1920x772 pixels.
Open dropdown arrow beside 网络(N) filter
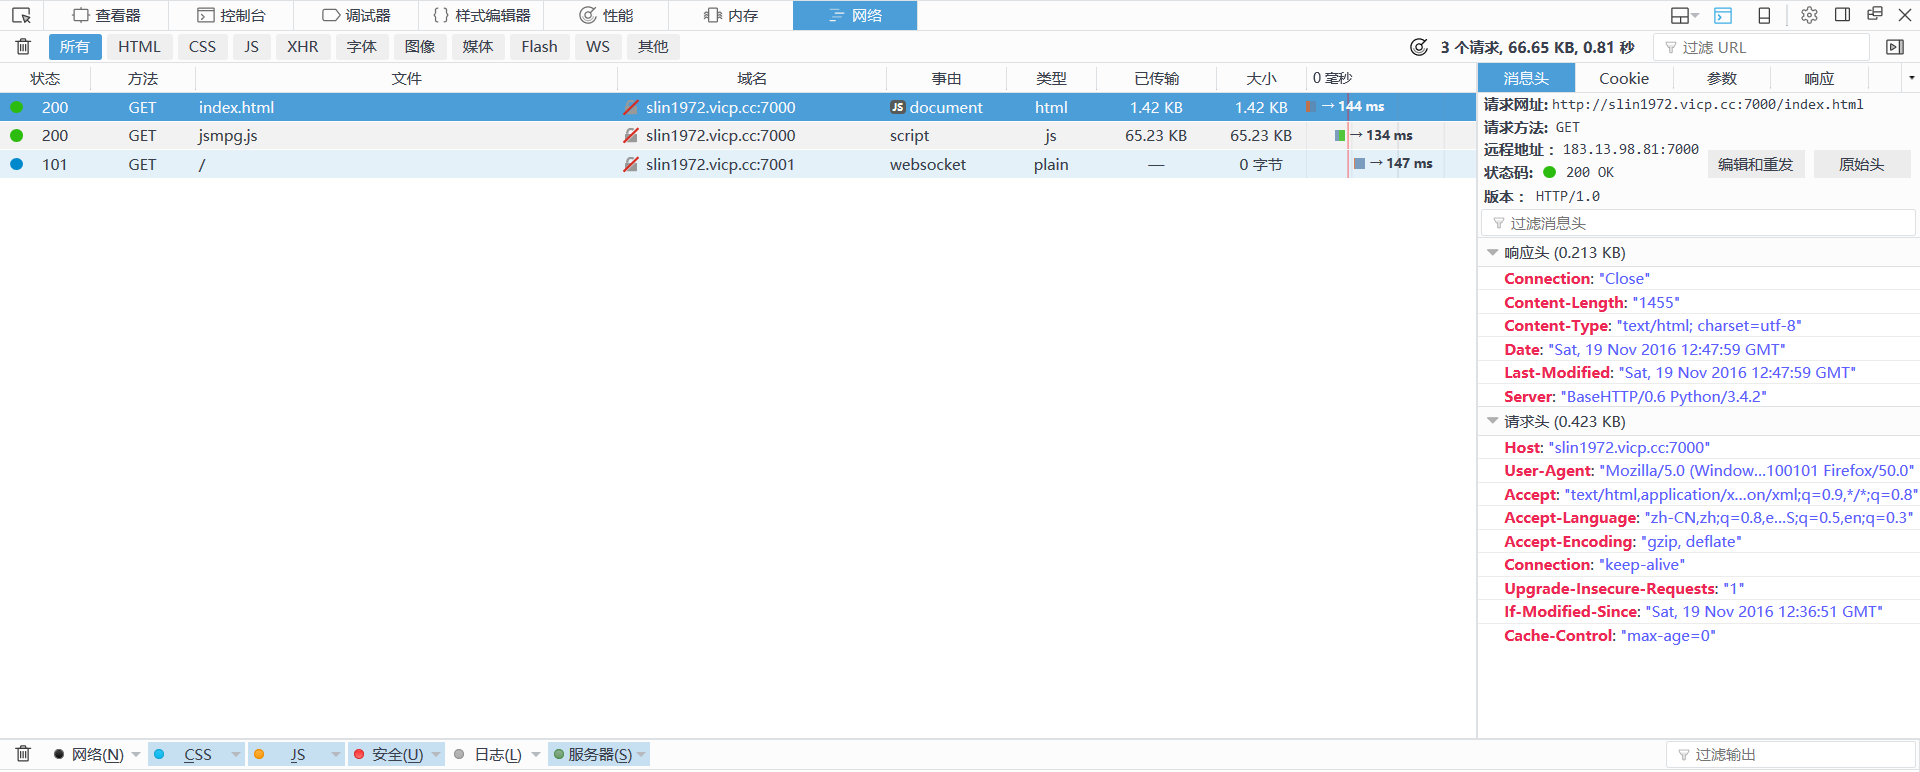(136, 754)
